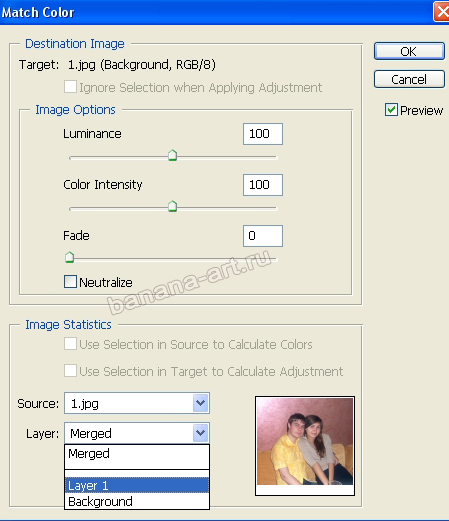449x521 pixels.
Task: Focus the Color Intensity value field
Action: click(x=263, y=185)
